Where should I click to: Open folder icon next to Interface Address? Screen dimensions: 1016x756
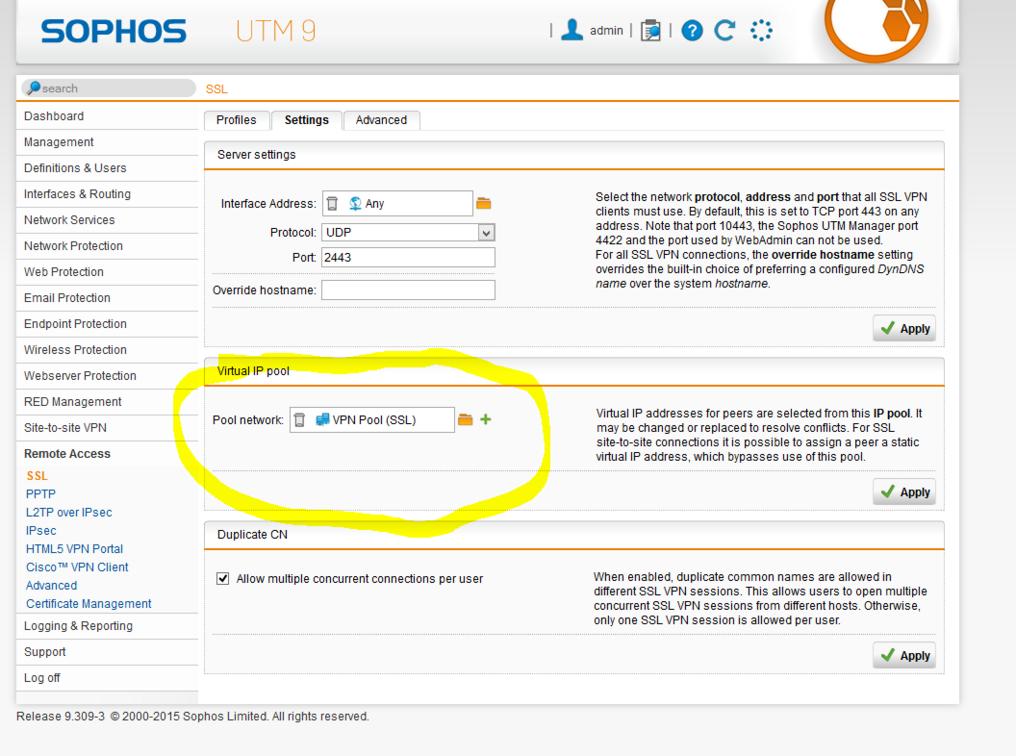click(483, 203)
